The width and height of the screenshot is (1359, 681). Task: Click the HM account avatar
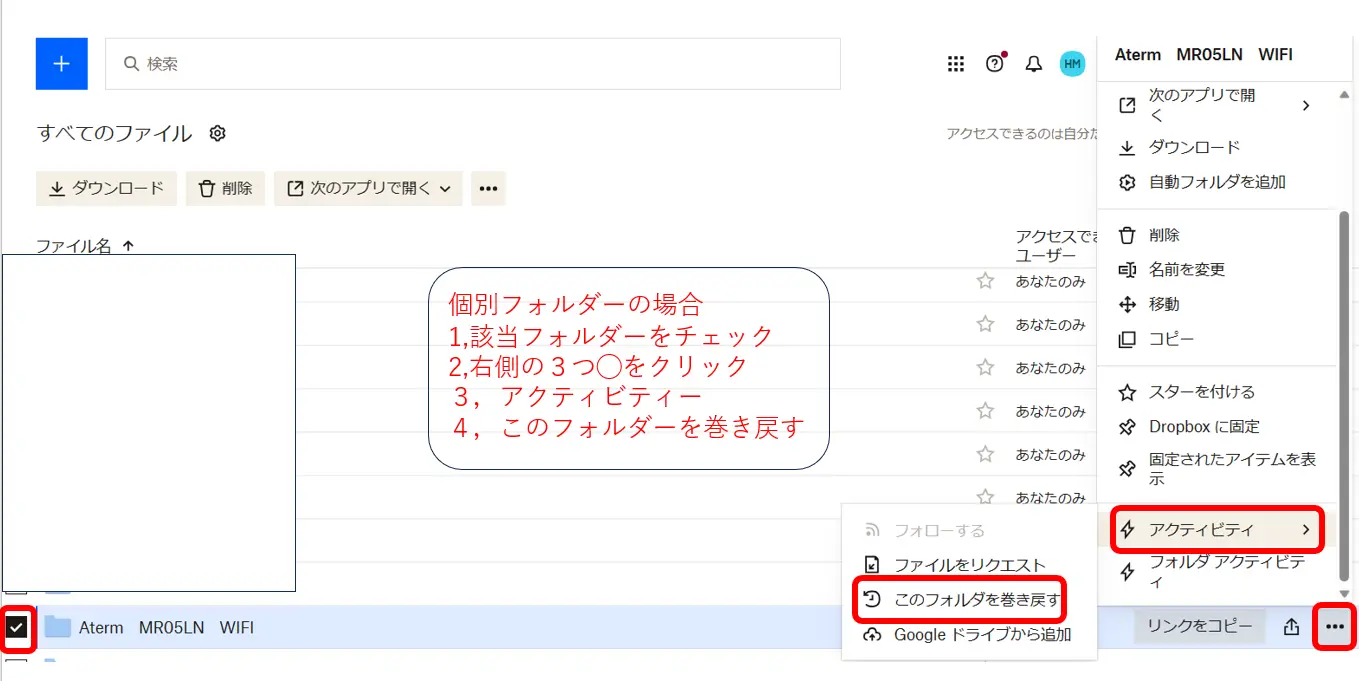(x=1072, y=64)
